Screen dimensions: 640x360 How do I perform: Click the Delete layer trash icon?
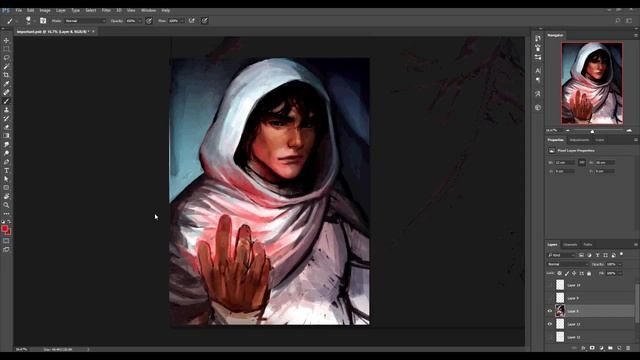[628, 348]
